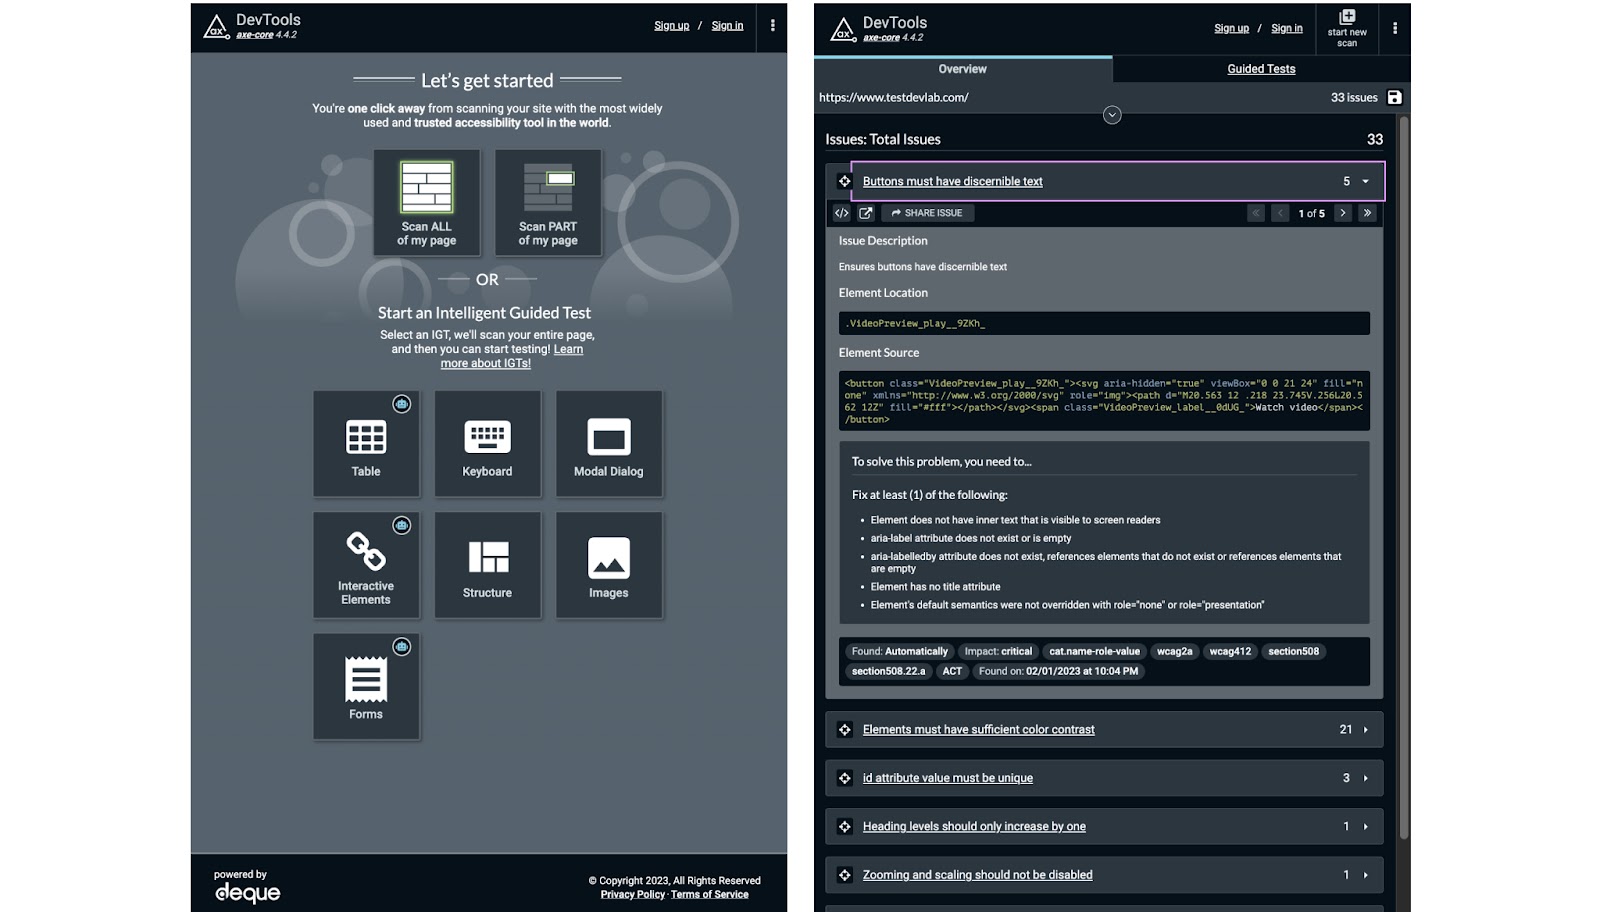Click highlight icon for Zooming and scaling issue
This screenshot has height=912, width=1600.
(x=845, y=875)
